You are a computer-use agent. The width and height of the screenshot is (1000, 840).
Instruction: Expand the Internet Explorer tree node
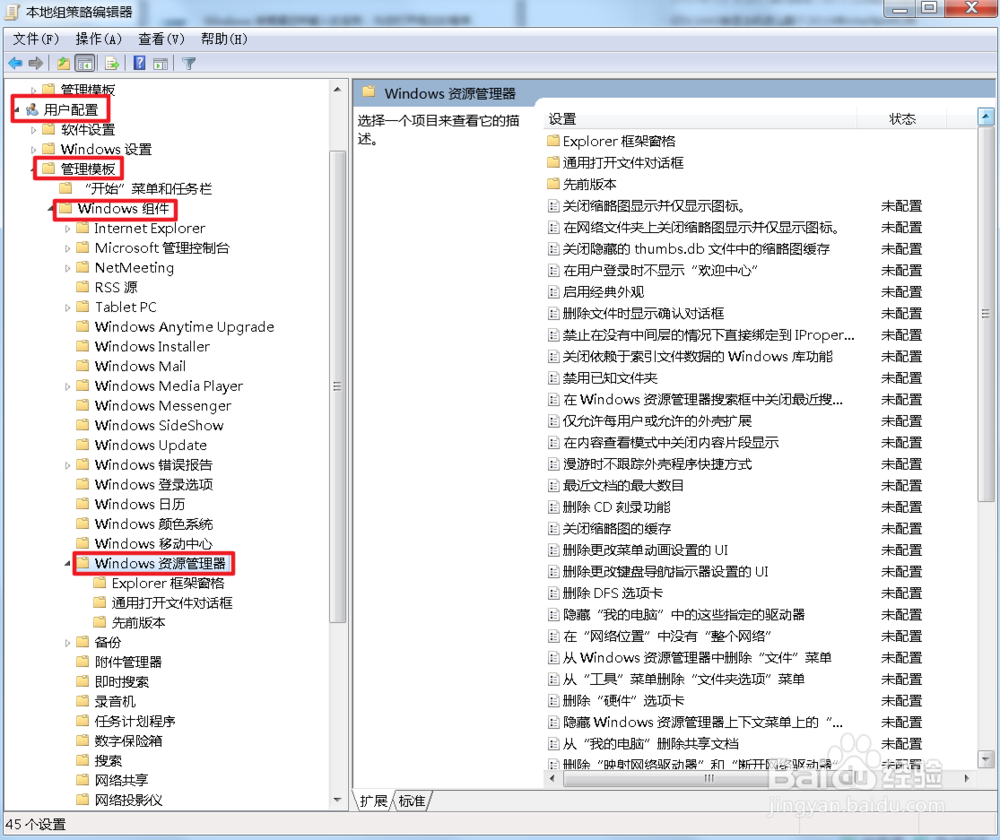(x=68, y=229)
